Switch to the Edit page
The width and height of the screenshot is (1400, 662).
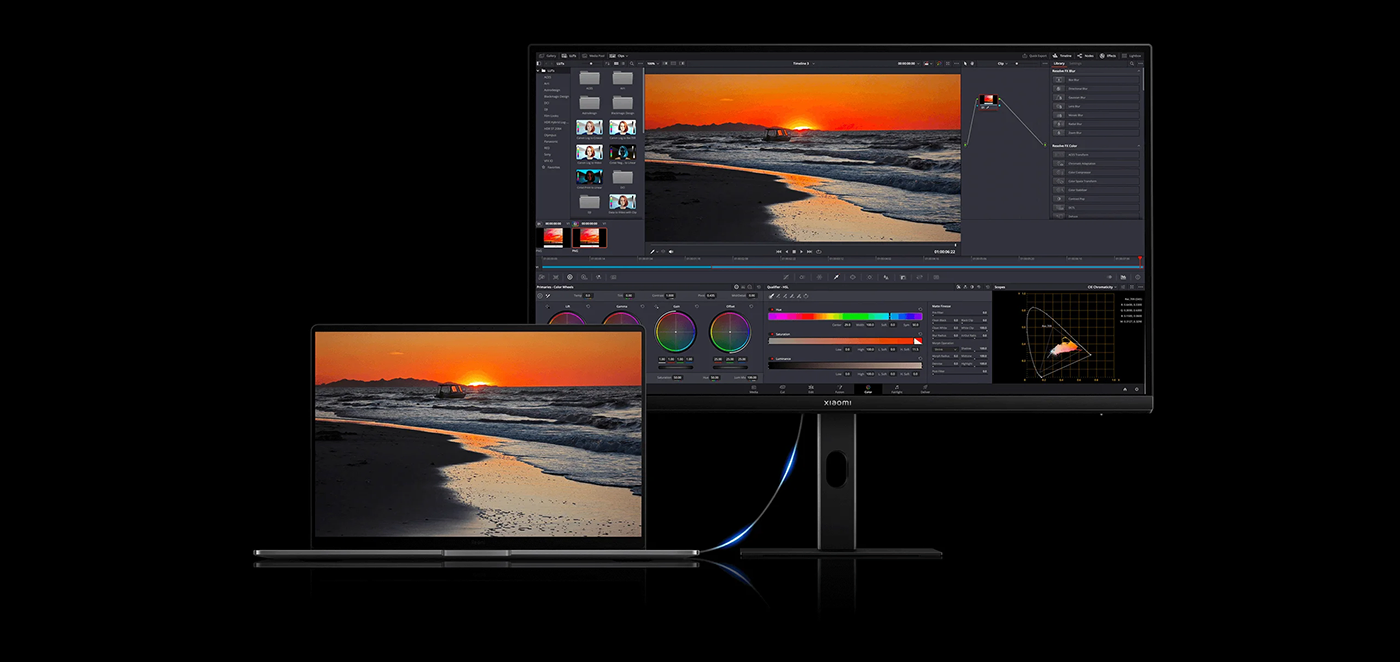pos(811,390)
